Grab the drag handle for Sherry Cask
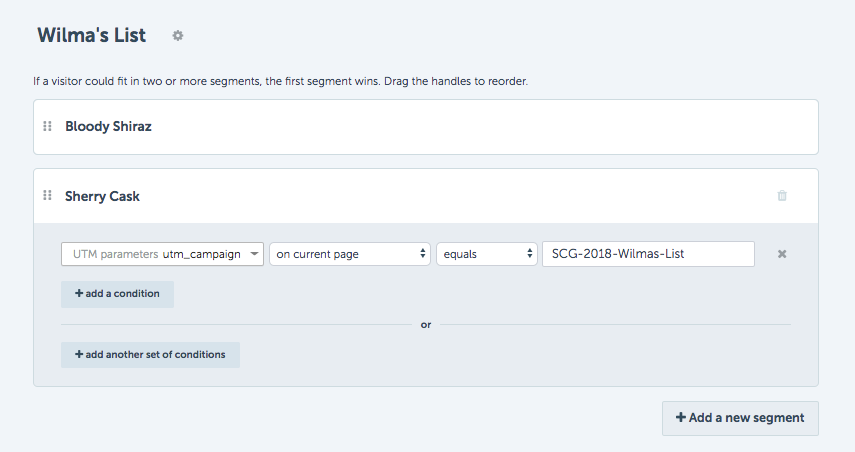855x452 pixels. pos(47,195)
